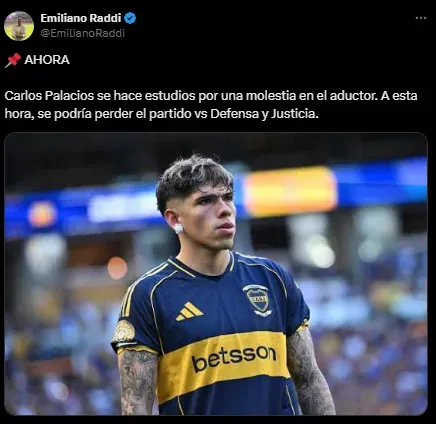Click the yellow horizontal stripe on the jersey

click(223, 363)
